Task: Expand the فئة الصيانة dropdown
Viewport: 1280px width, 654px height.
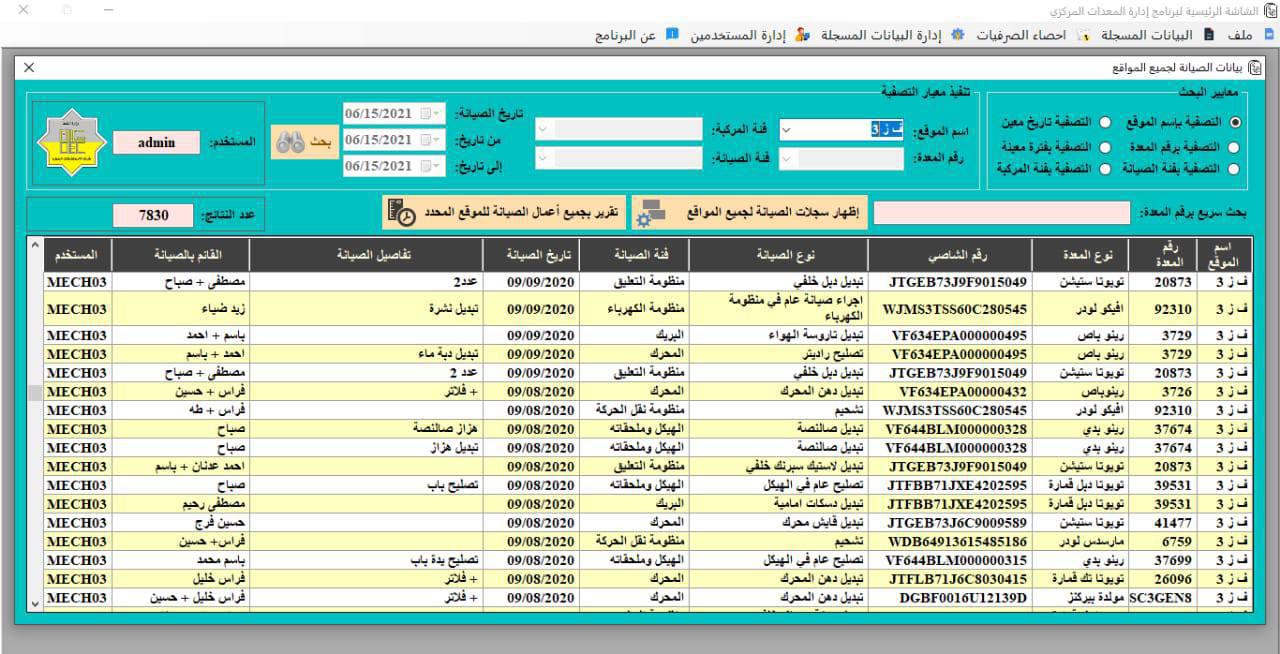Action: click(542, 159)
